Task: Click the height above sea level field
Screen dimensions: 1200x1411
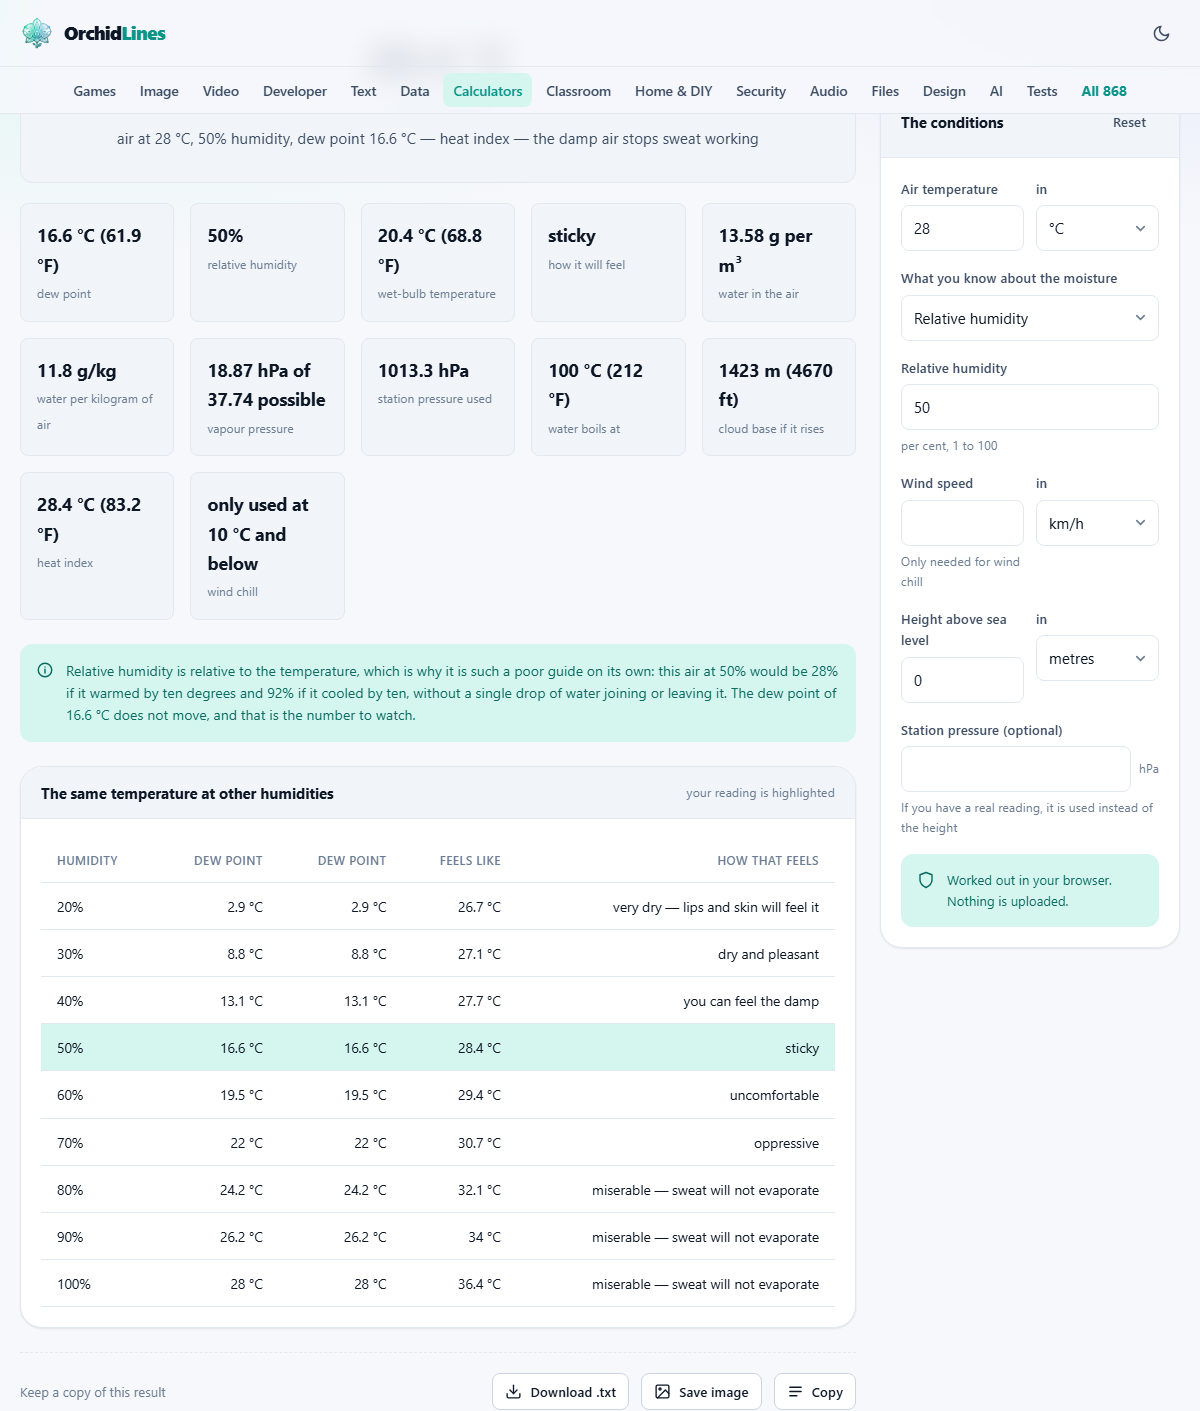Action: tap(962, 680)
